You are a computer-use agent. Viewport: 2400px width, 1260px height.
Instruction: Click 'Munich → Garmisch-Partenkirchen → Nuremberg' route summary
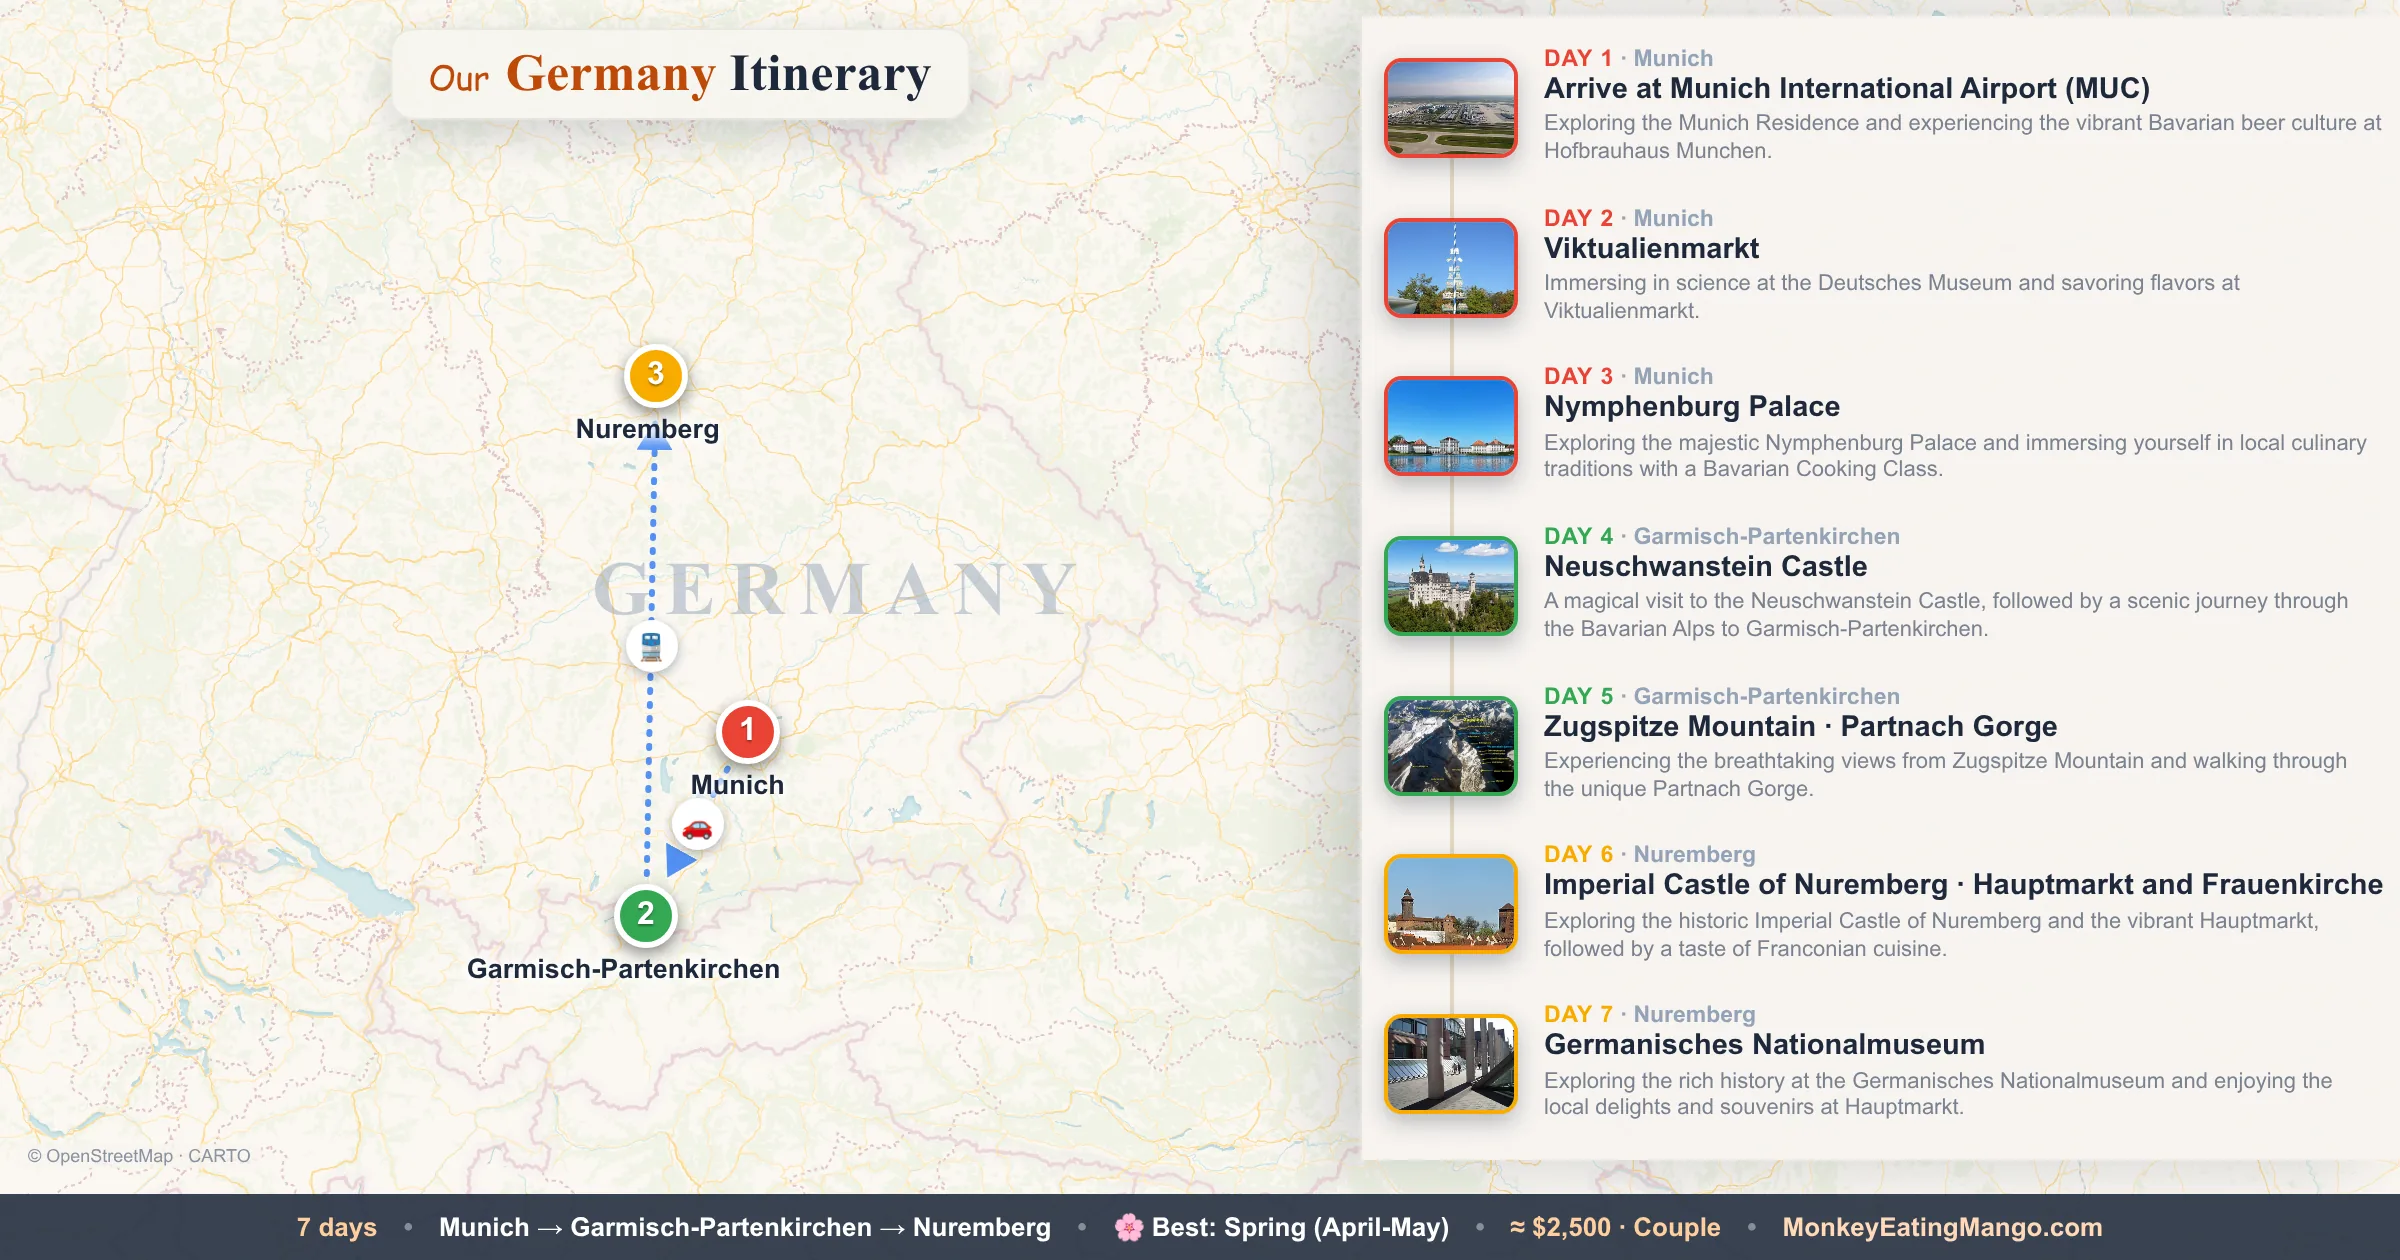(745, 1227)
